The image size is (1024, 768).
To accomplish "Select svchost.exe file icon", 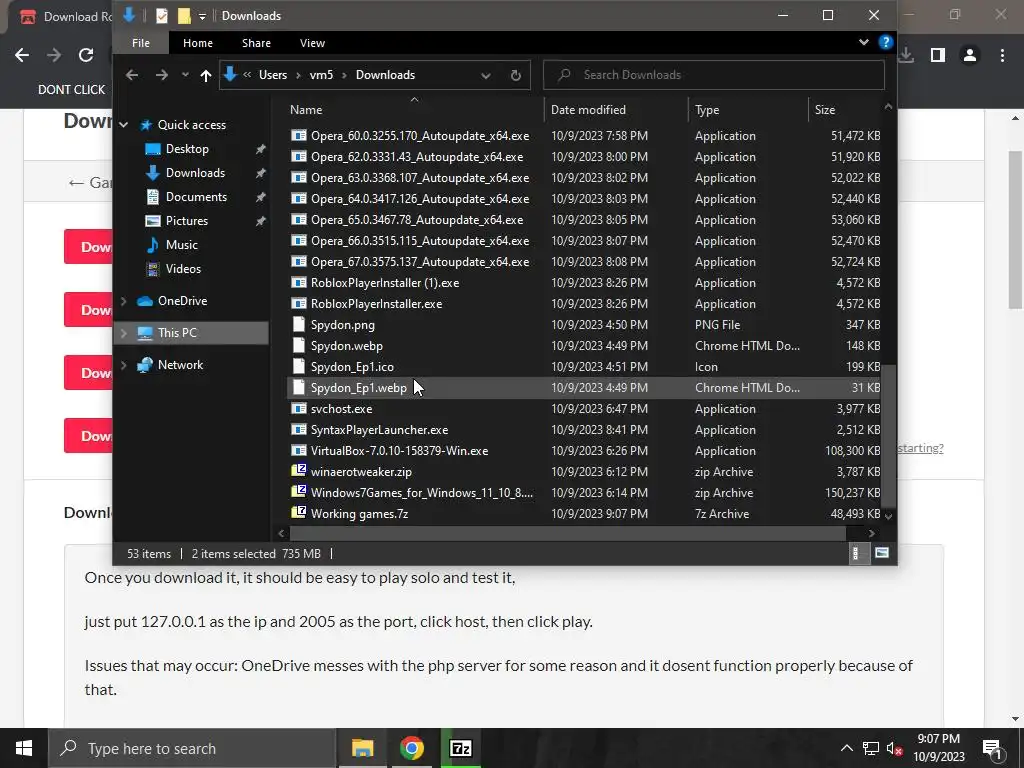I will (298, 409).
